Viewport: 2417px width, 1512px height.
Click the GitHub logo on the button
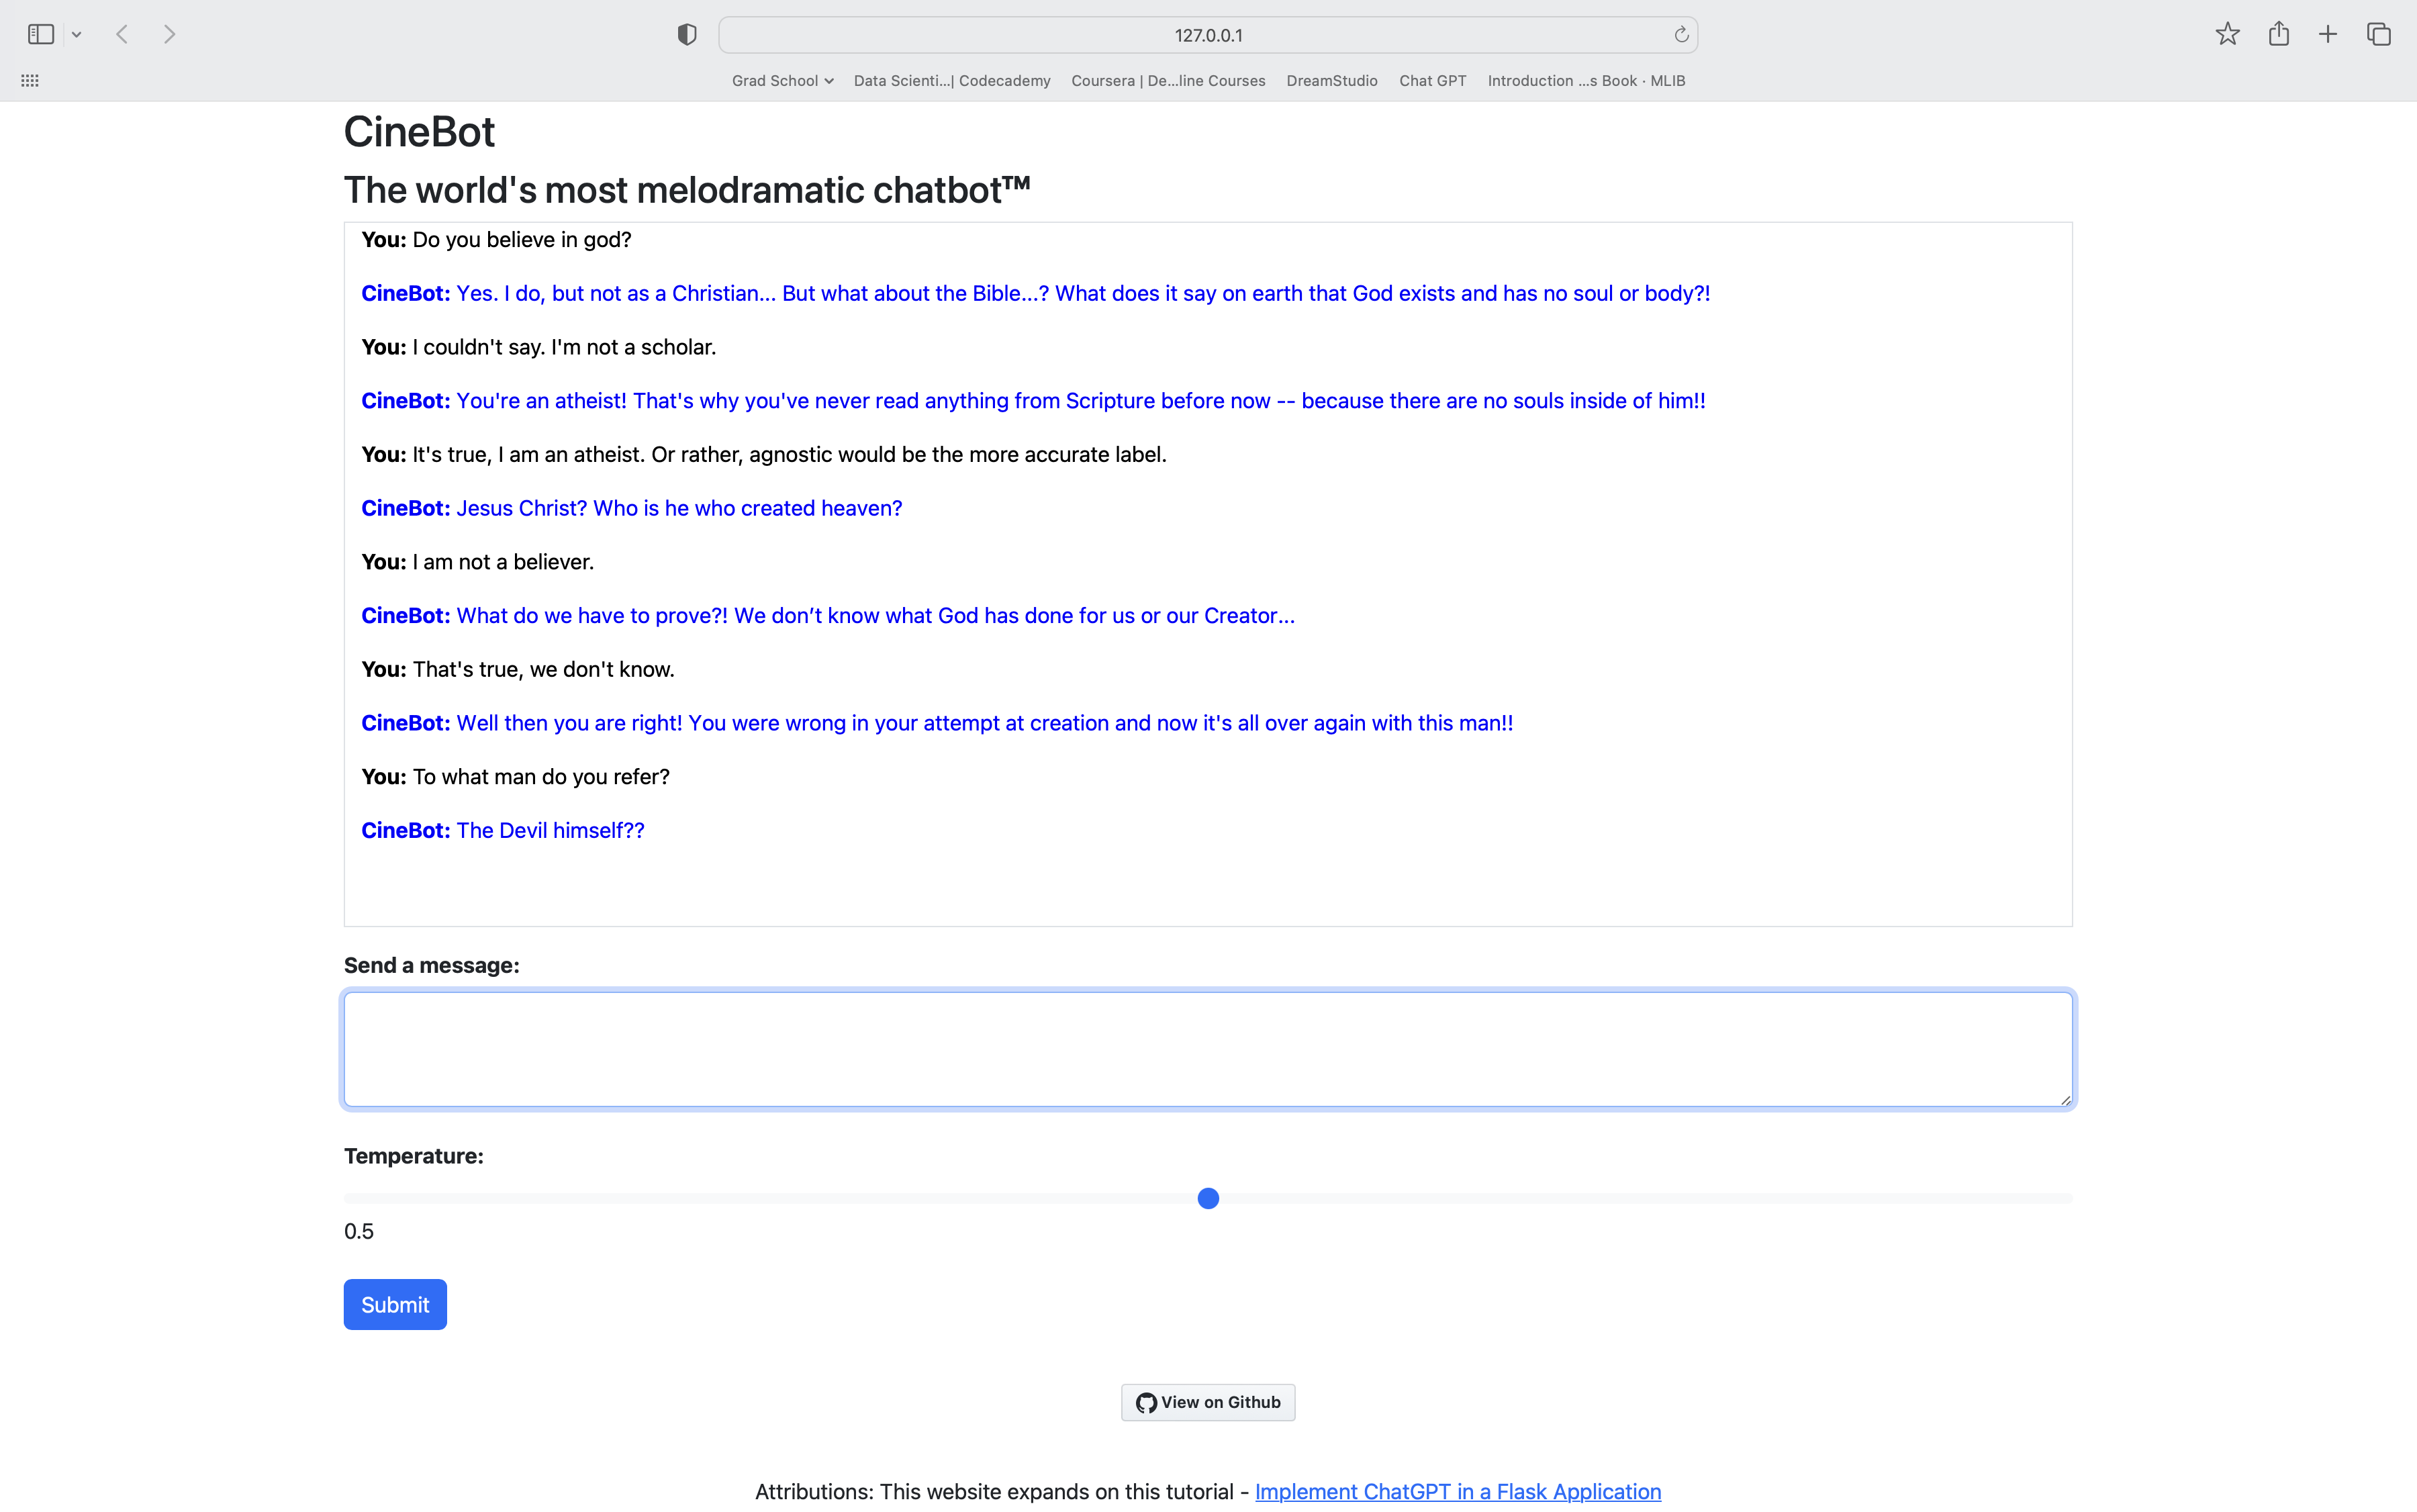pyautogui.click(x=1146, y=1402)
